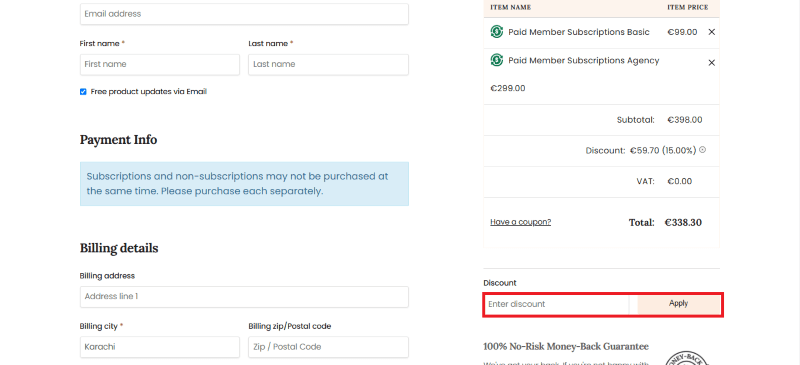Click the Address line 1 field
This screenshot has width=800, height=365.
(x=244, y=297)
